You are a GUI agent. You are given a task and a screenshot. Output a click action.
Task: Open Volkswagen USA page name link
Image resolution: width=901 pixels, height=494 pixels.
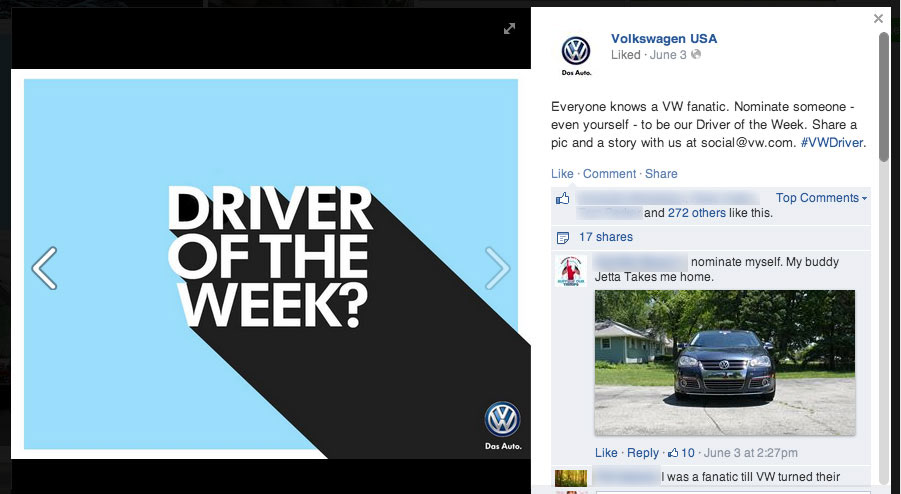click(664, 38)
